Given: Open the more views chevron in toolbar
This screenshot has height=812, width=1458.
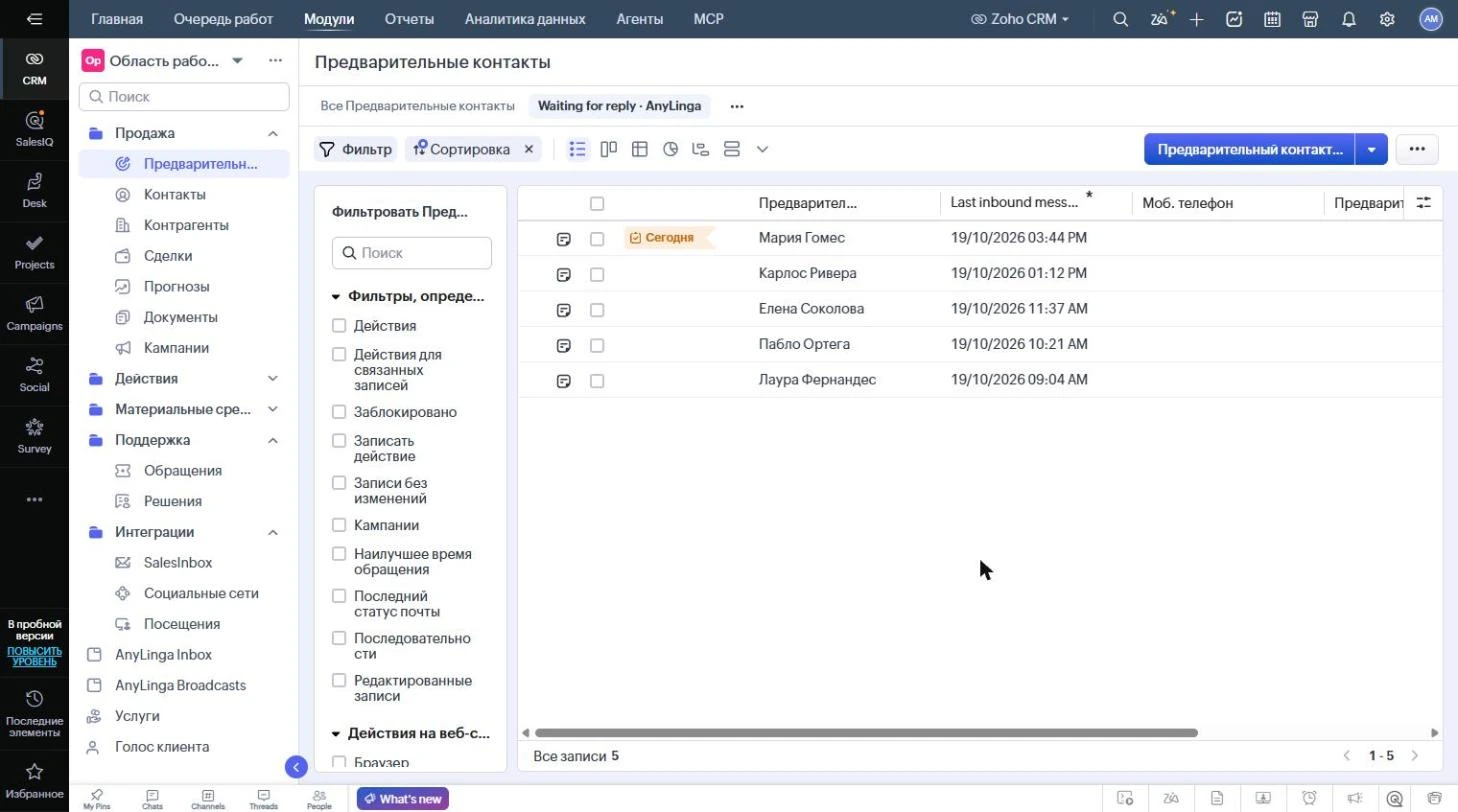Looking at the screenshot, I should coord(762,149).
